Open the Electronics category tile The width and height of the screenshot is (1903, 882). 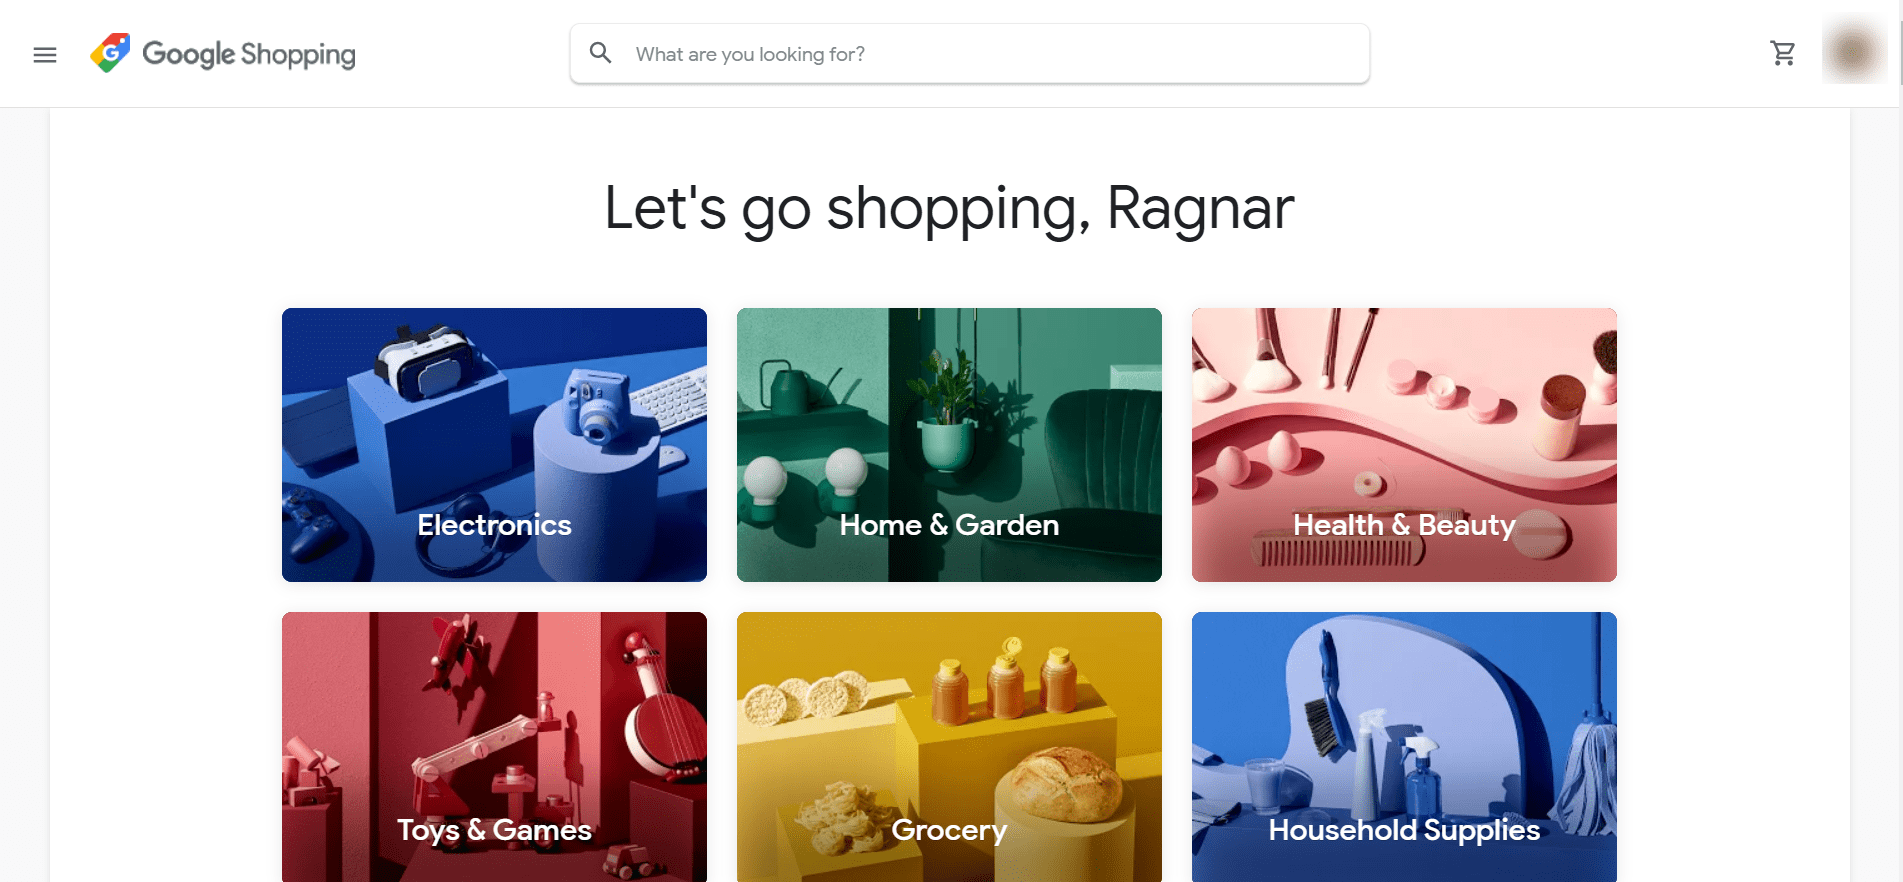pos(494,445)
